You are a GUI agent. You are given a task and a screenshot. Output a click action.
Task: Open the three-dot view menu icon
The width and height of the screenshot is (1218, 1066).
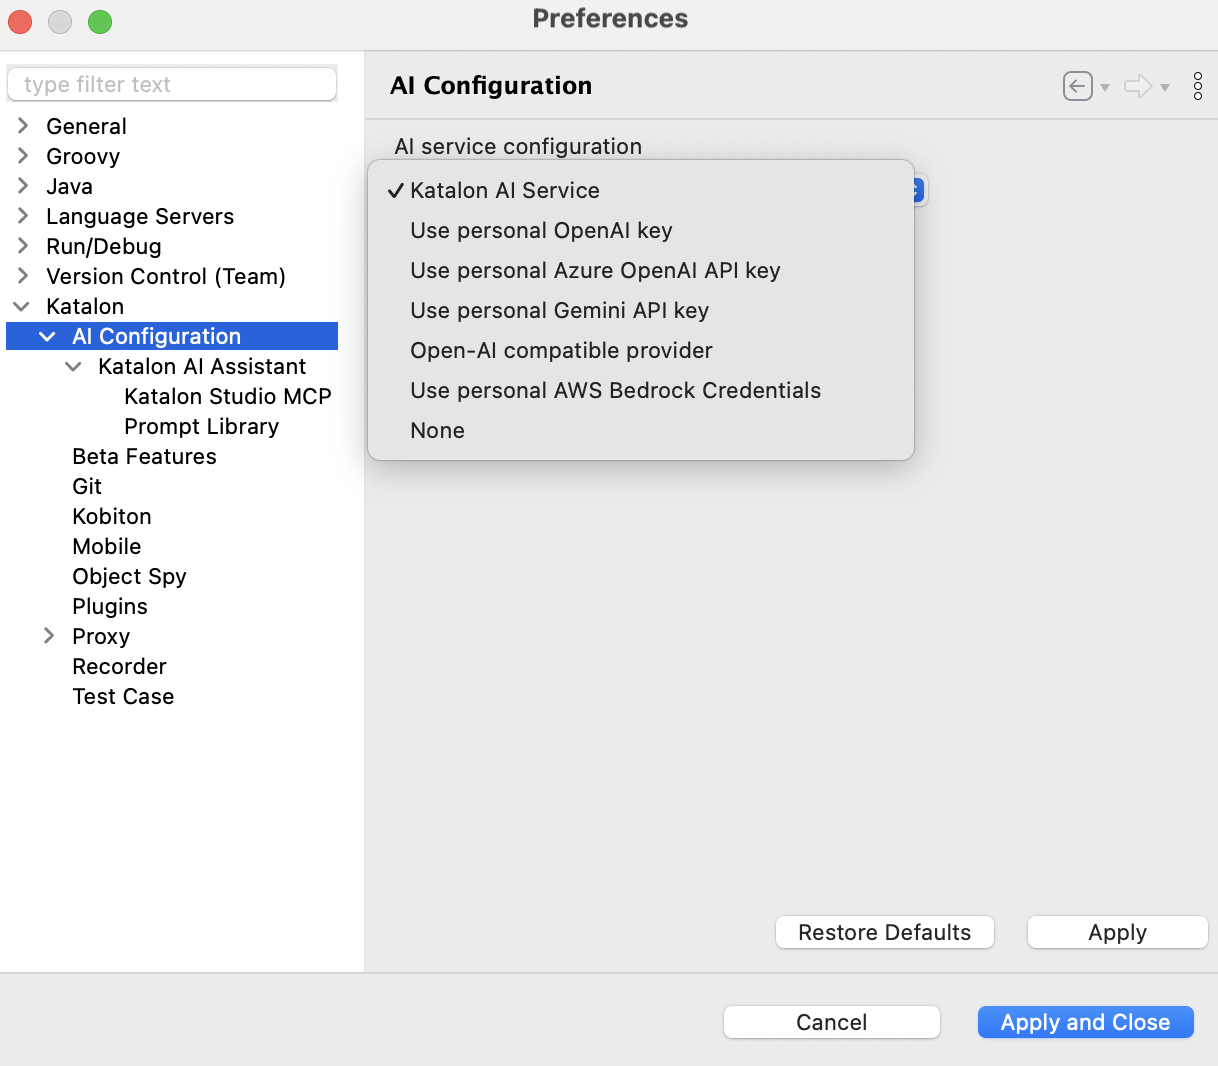tap(1197, 87)
